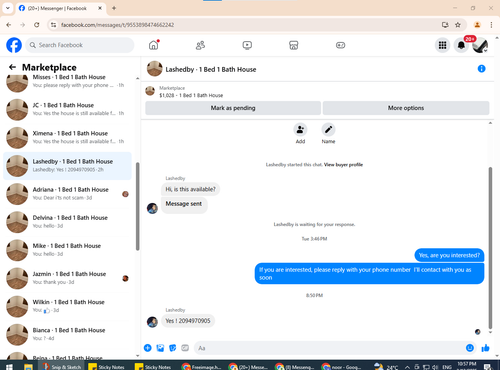Go back using Marketplace arrow
The width and height of the screenshot is (500, 370).
pyautogui.click(x=12, y=67)
